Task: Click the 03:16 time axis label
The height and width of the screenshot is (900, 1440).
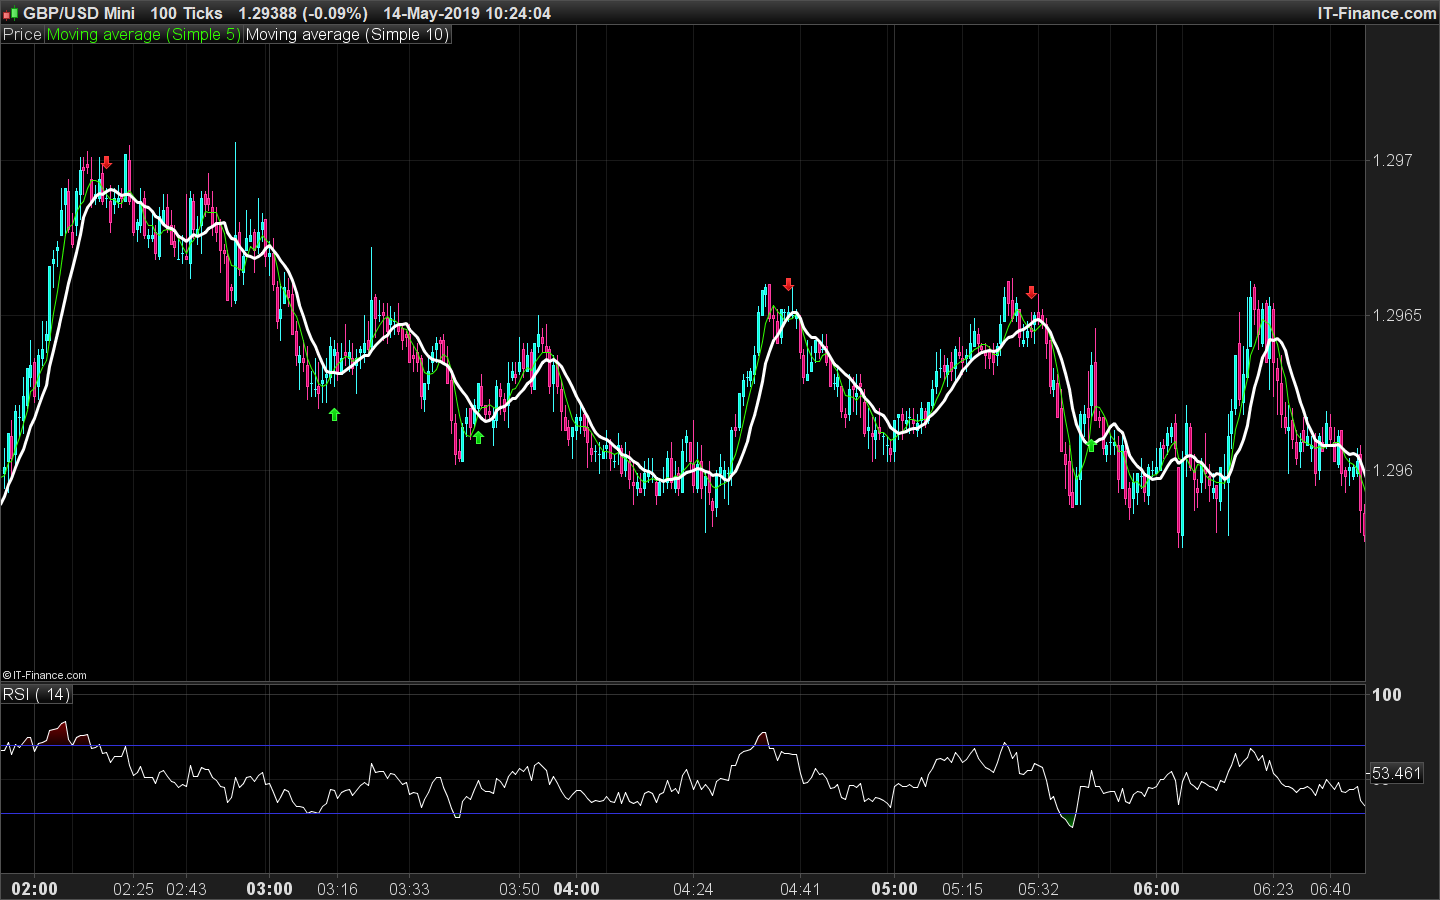Action: [338, 889]
